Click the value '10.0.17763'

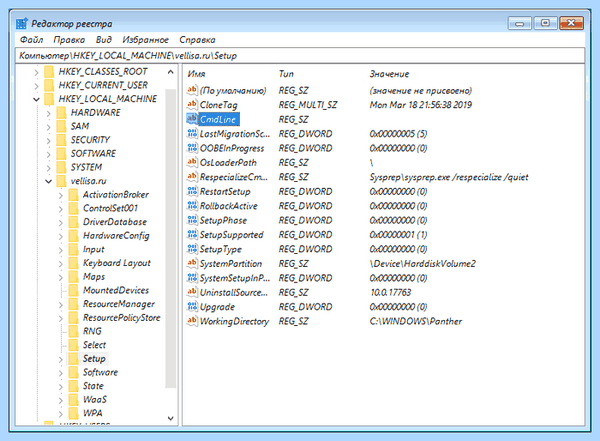point(390,292)
